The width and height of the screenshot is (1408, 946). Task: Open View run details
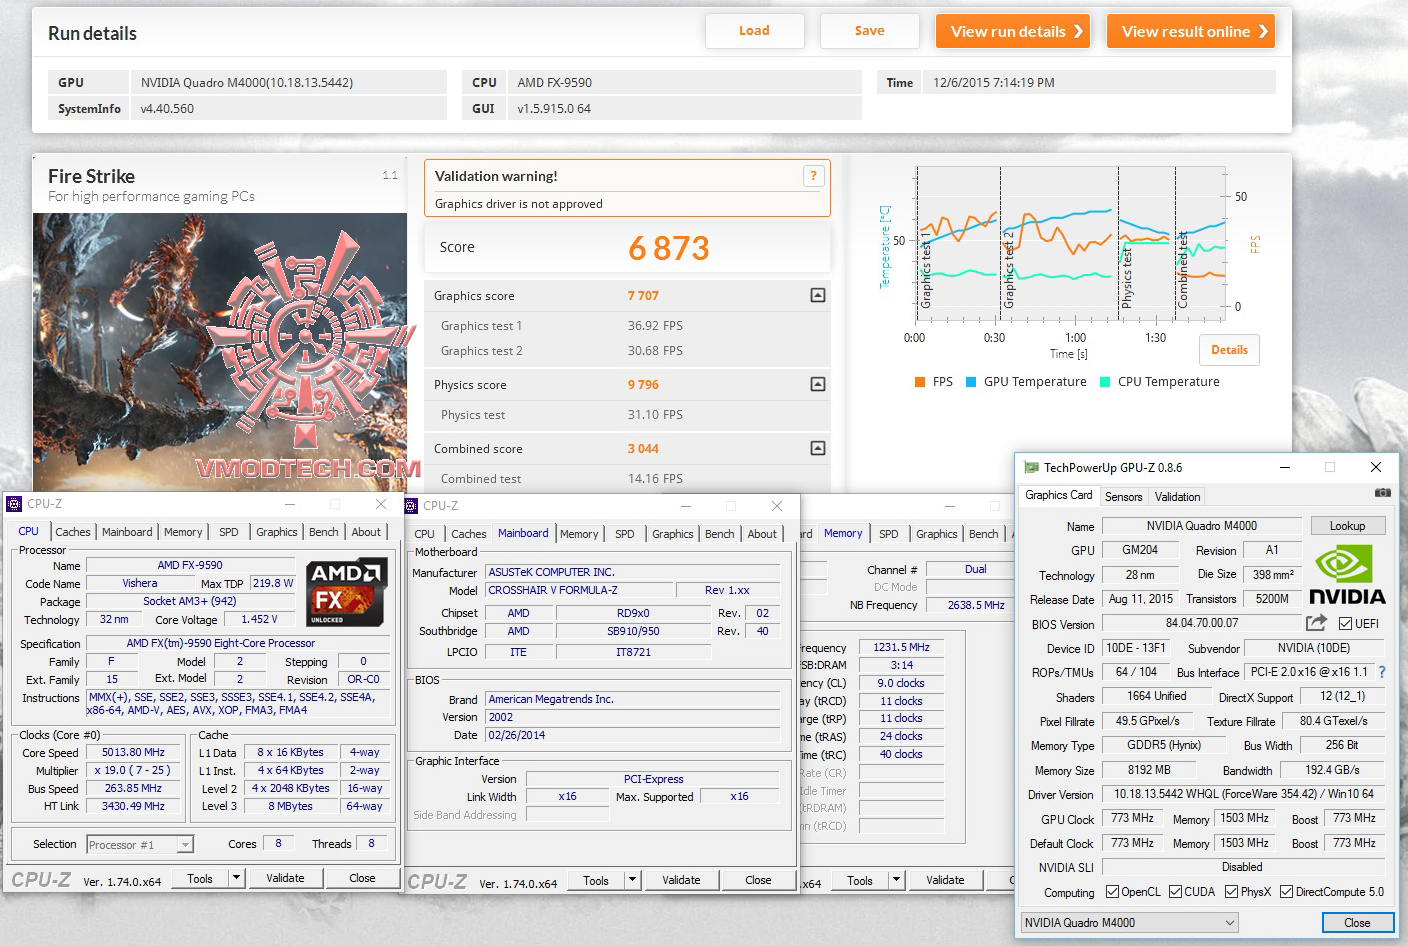(x=1013, y=31)
